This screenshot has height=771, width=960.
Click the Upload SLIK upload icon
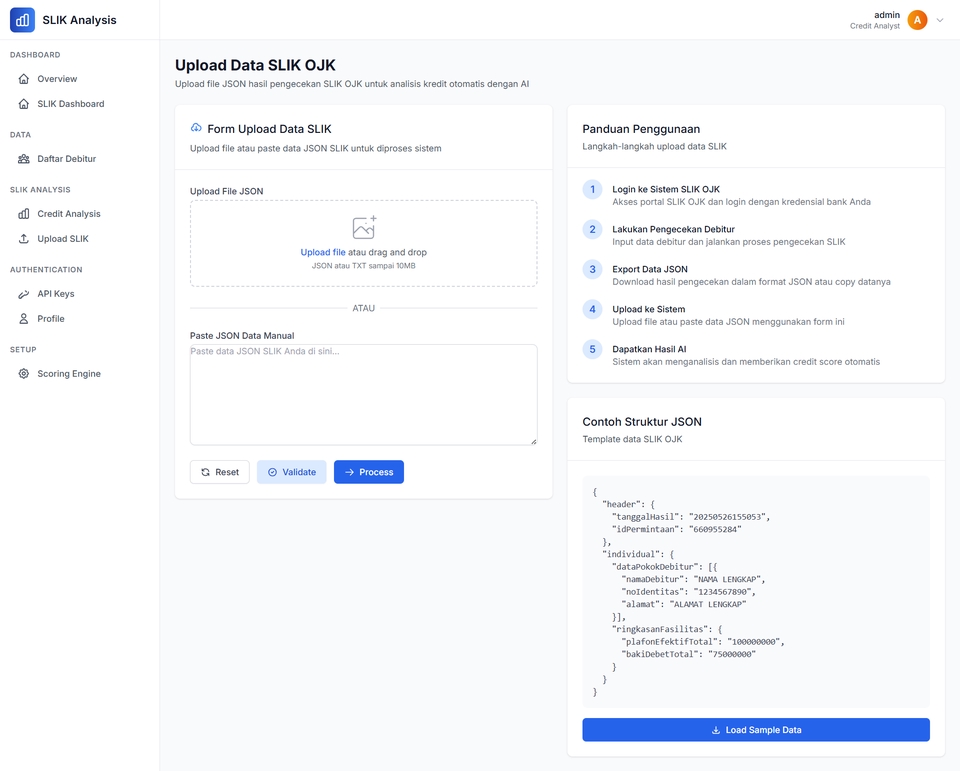pos(24,239)
